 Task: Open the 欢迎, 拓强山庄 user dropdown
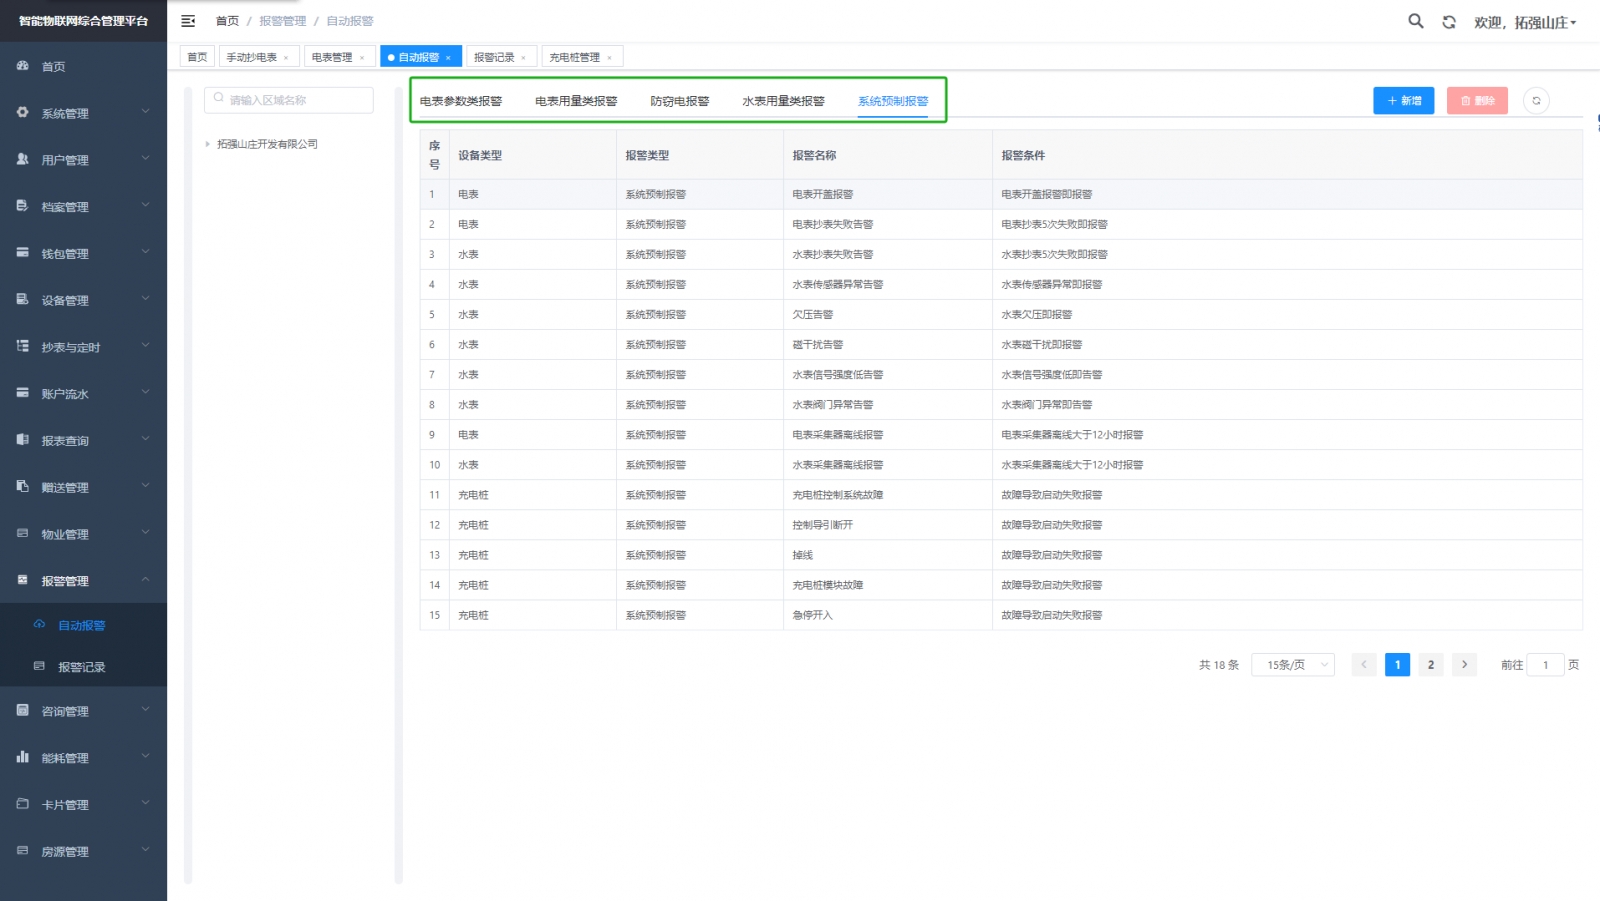pos(1524,22)
